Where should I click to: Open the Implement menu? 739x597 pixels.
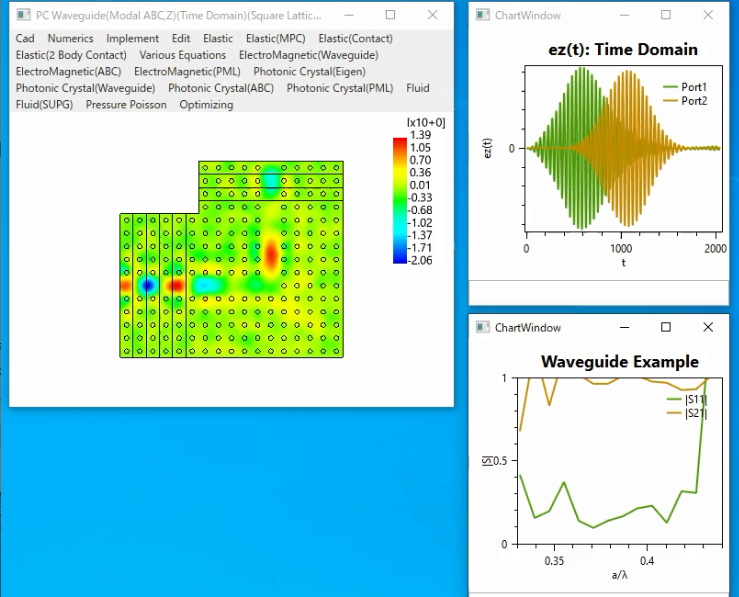(x=132, y=39)
